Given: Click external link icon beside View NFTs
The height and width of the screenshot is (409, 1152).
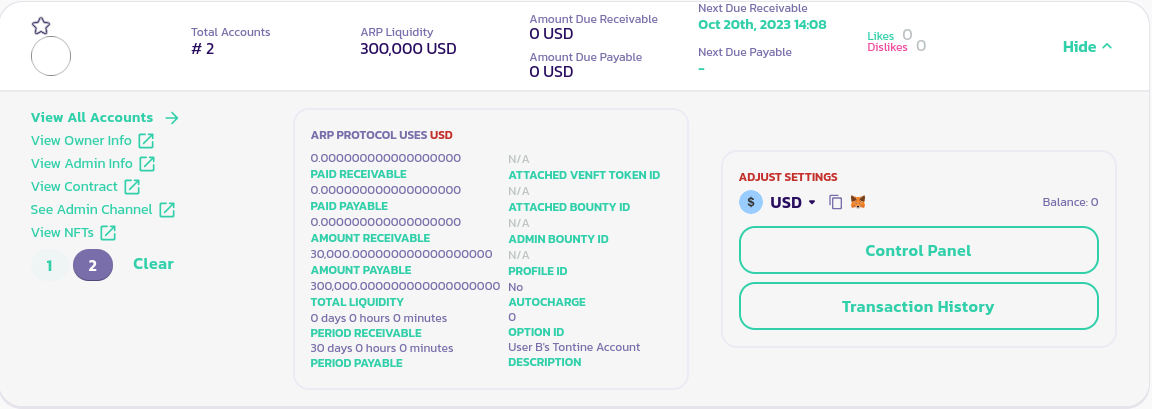Looking at the screenshot, I should [108, 233].
